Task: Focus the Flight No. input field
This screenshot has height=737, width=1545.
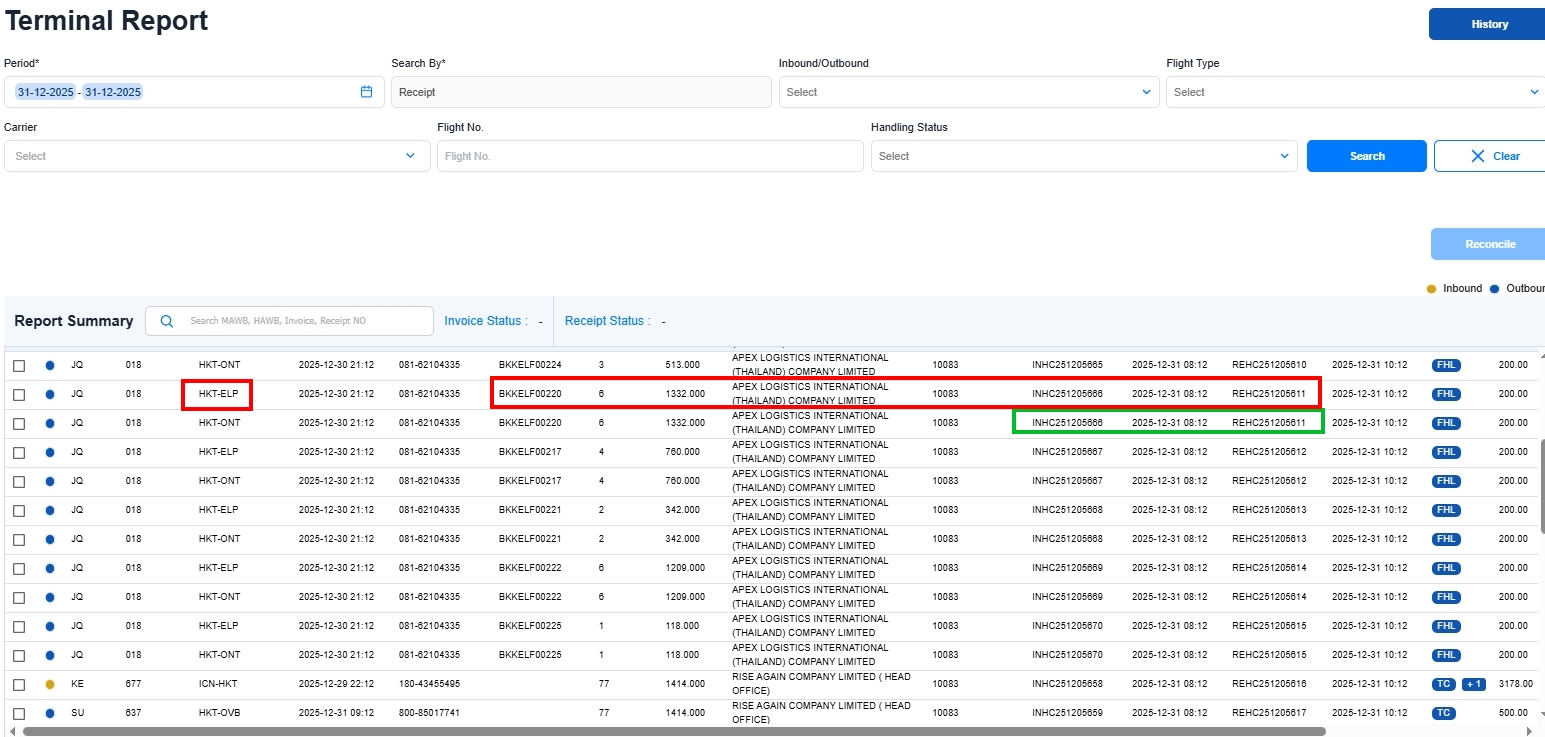Action: click(x=649, y=156)
